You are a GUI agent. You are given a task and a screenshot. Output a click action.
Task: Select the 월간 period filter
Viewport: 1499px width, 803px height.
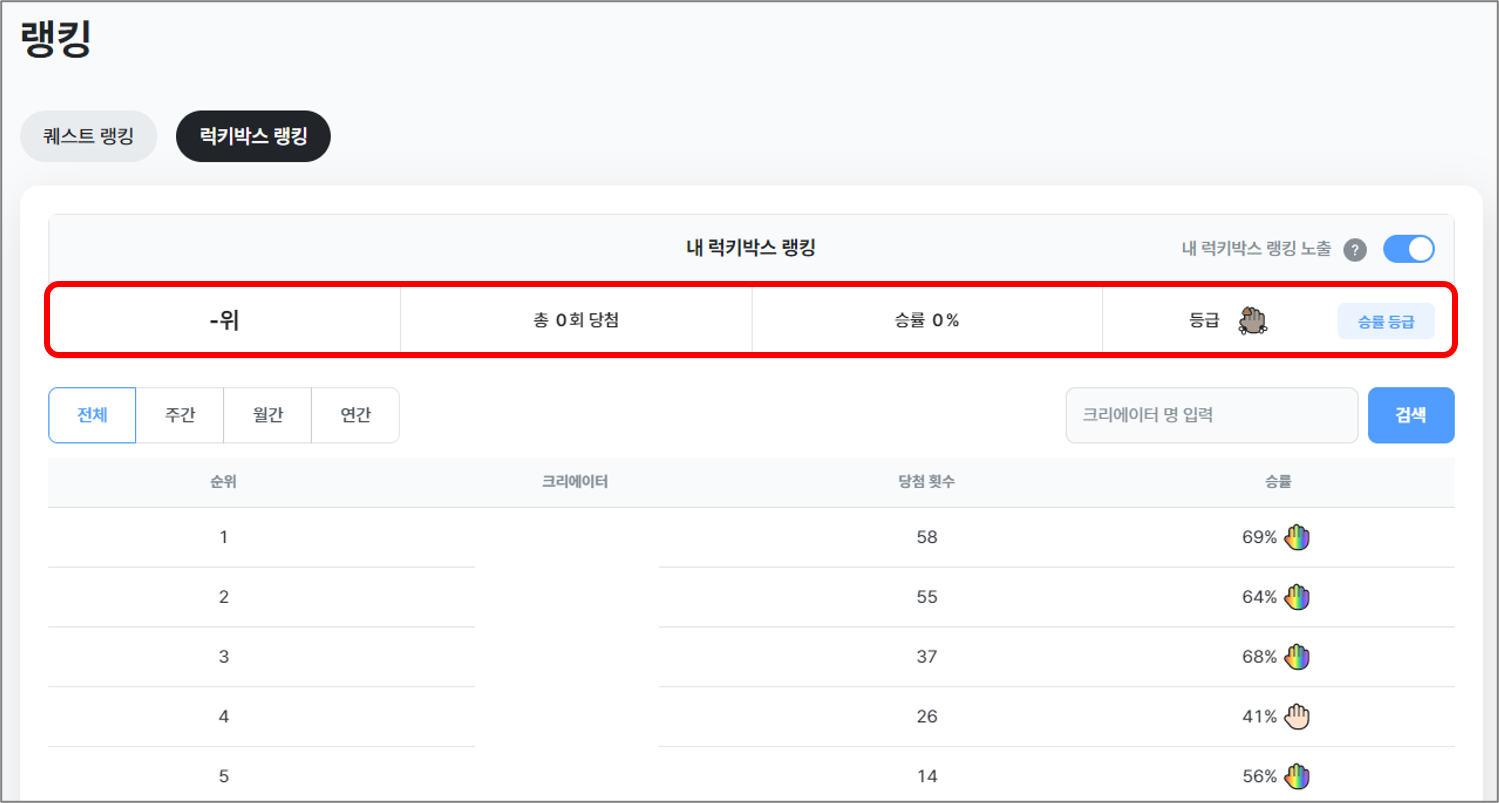[x=268, y=415]
